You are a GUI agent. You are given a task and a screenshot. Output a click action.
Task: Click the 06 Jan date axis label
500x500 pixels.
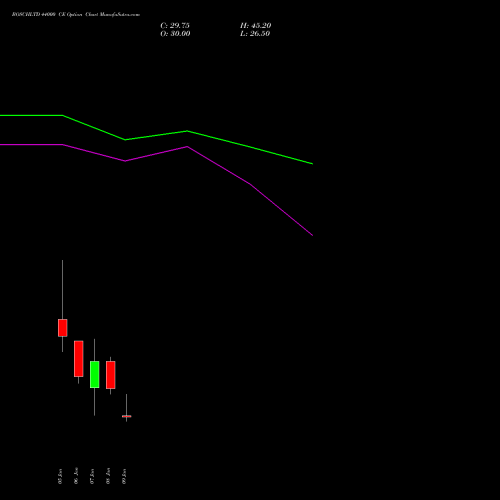[x=76, y=476]
